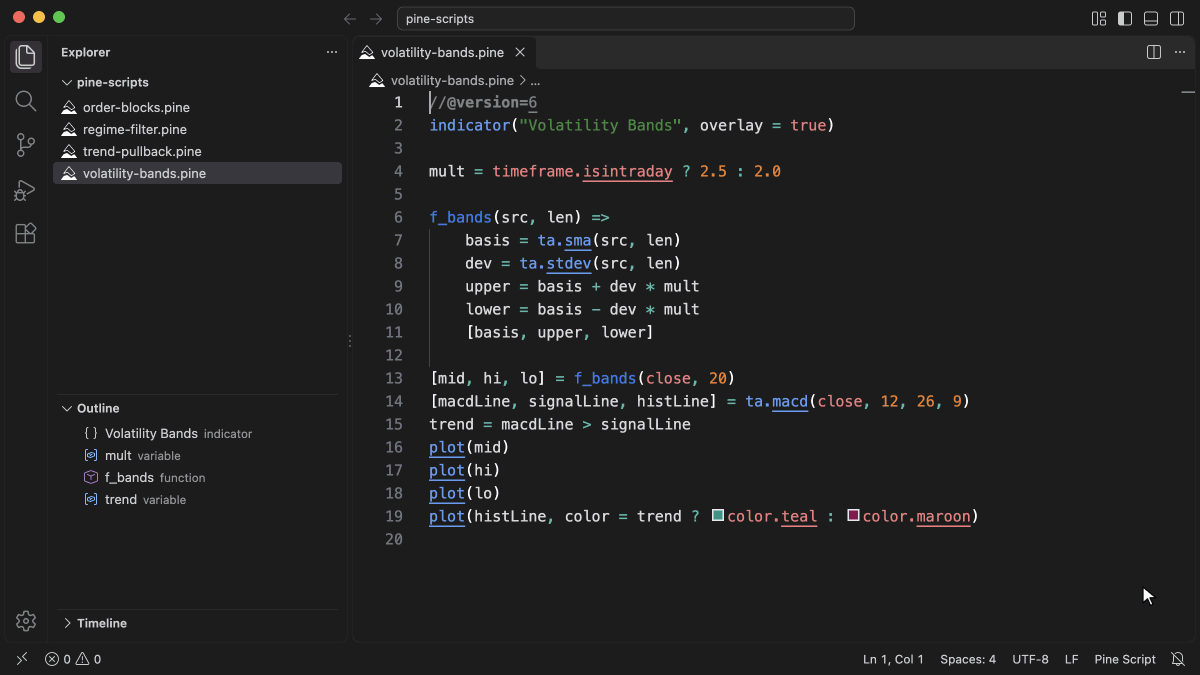Screen dimensions: 1200x675
Task: Select the volatility-bands.pine editor tab
Action: click(x=445, y=52)
